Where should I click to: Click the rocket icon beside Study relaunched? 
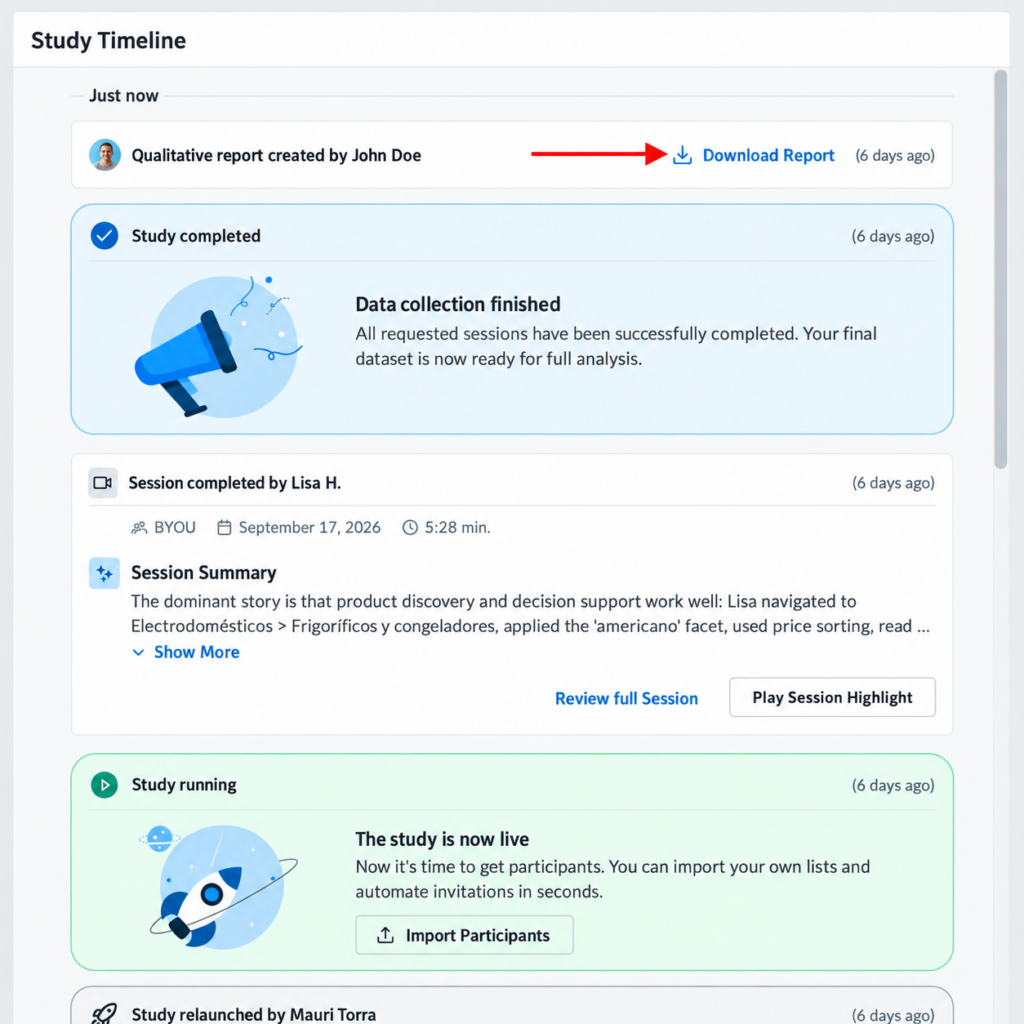pyautogui.click(x=104, y=1014)
